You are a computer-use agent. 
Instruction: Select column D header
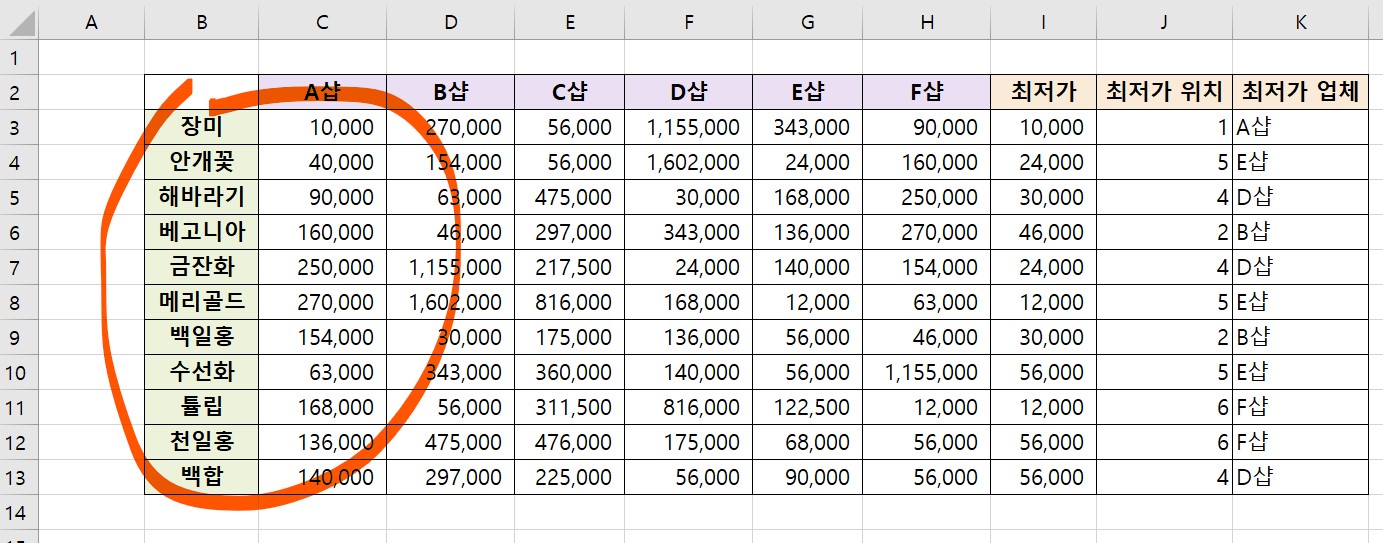point(450,21)
